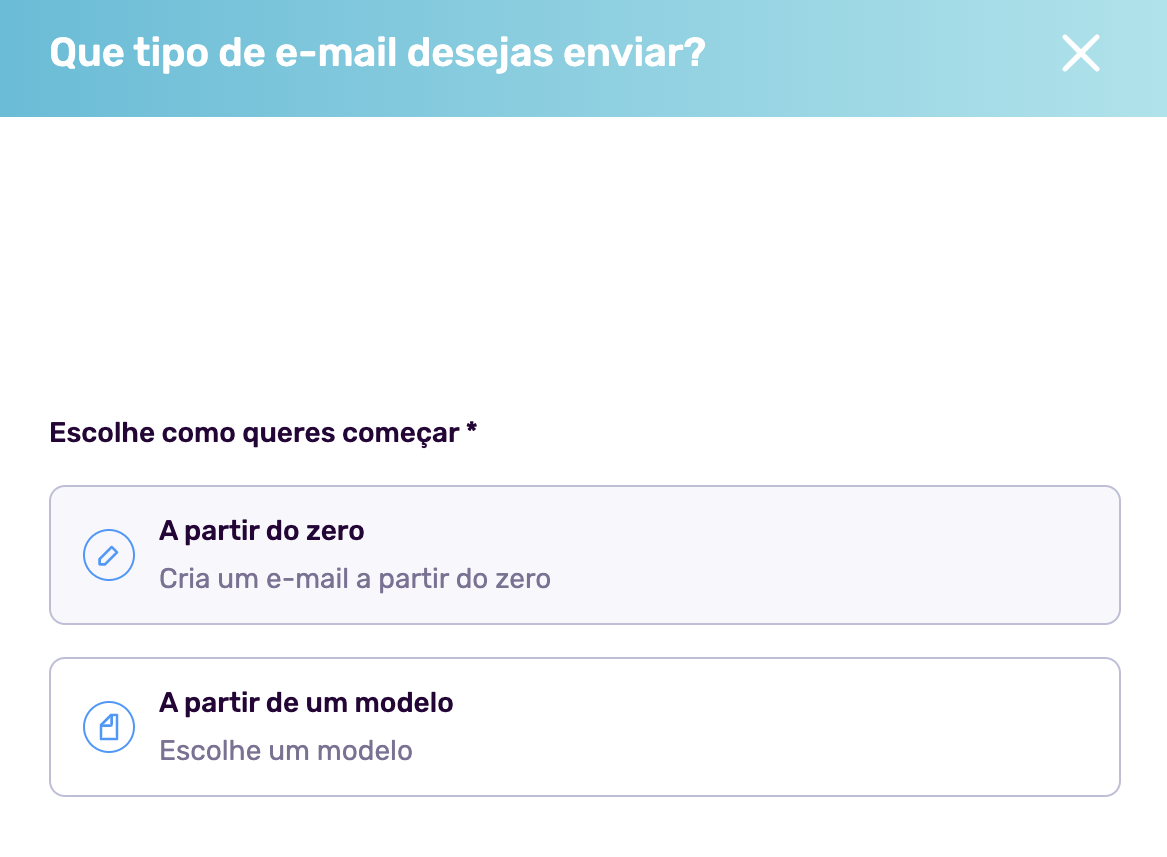The image size is (1167, 857).
Task: Choose the highlighted start-from-scratch option card
Action: click(x=583, y=555)
